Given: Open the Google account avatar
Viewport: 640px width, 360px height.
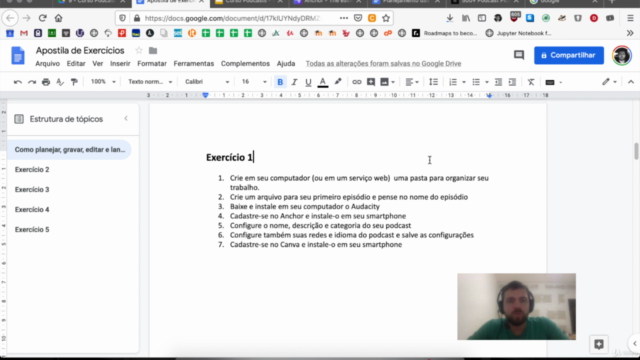Looking at the screenshot, I should click(622, 55).
